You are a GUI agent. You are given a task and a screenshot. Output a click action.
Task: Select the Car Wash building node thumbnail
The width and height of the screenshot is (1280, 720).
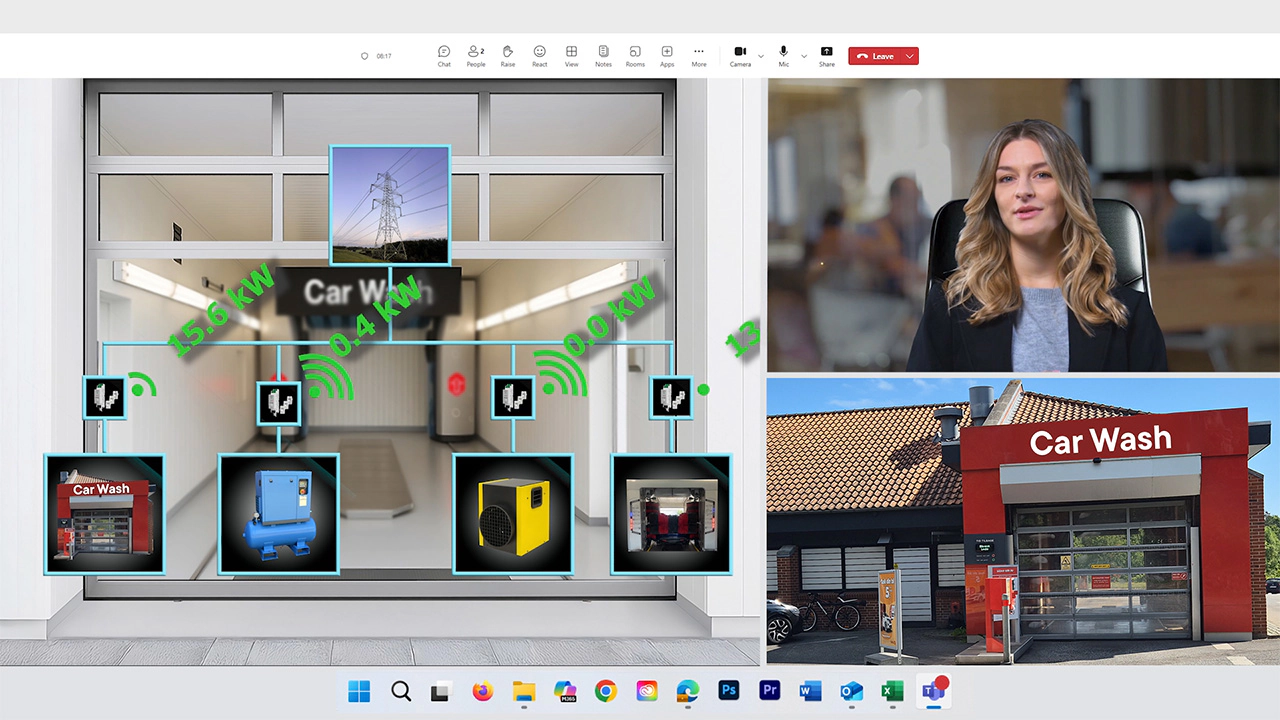coord(104,514)
